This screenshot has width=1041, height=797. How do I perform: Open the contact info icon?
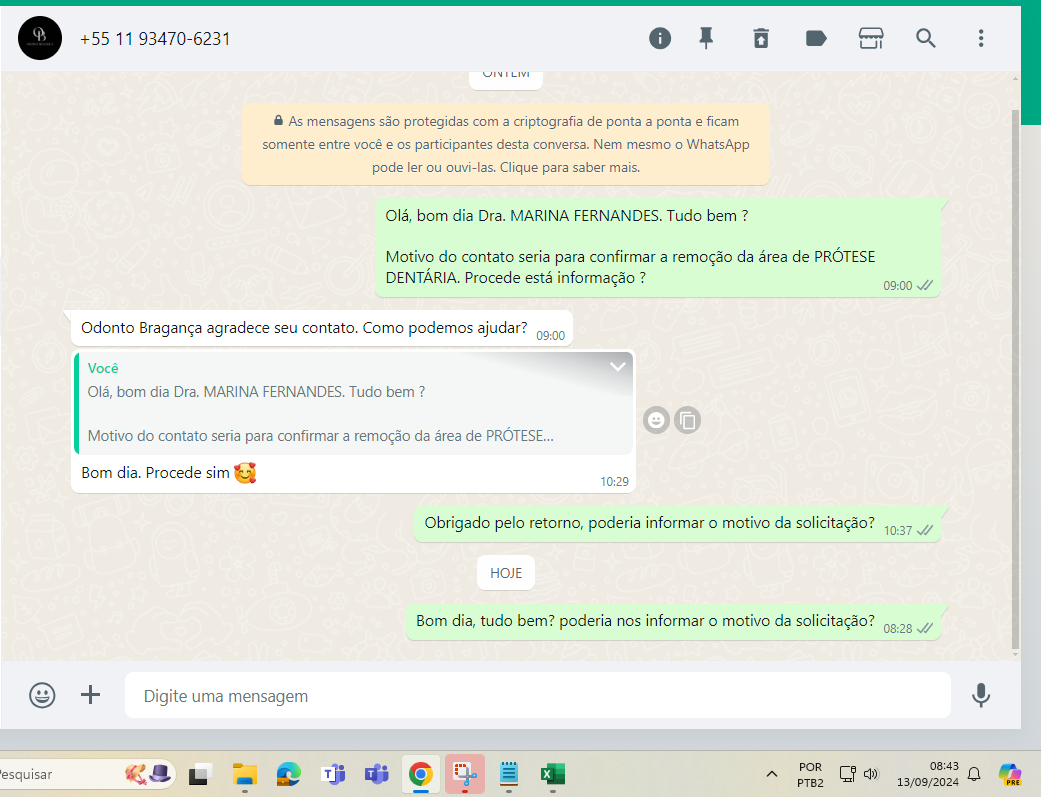[x=659, y=39]
